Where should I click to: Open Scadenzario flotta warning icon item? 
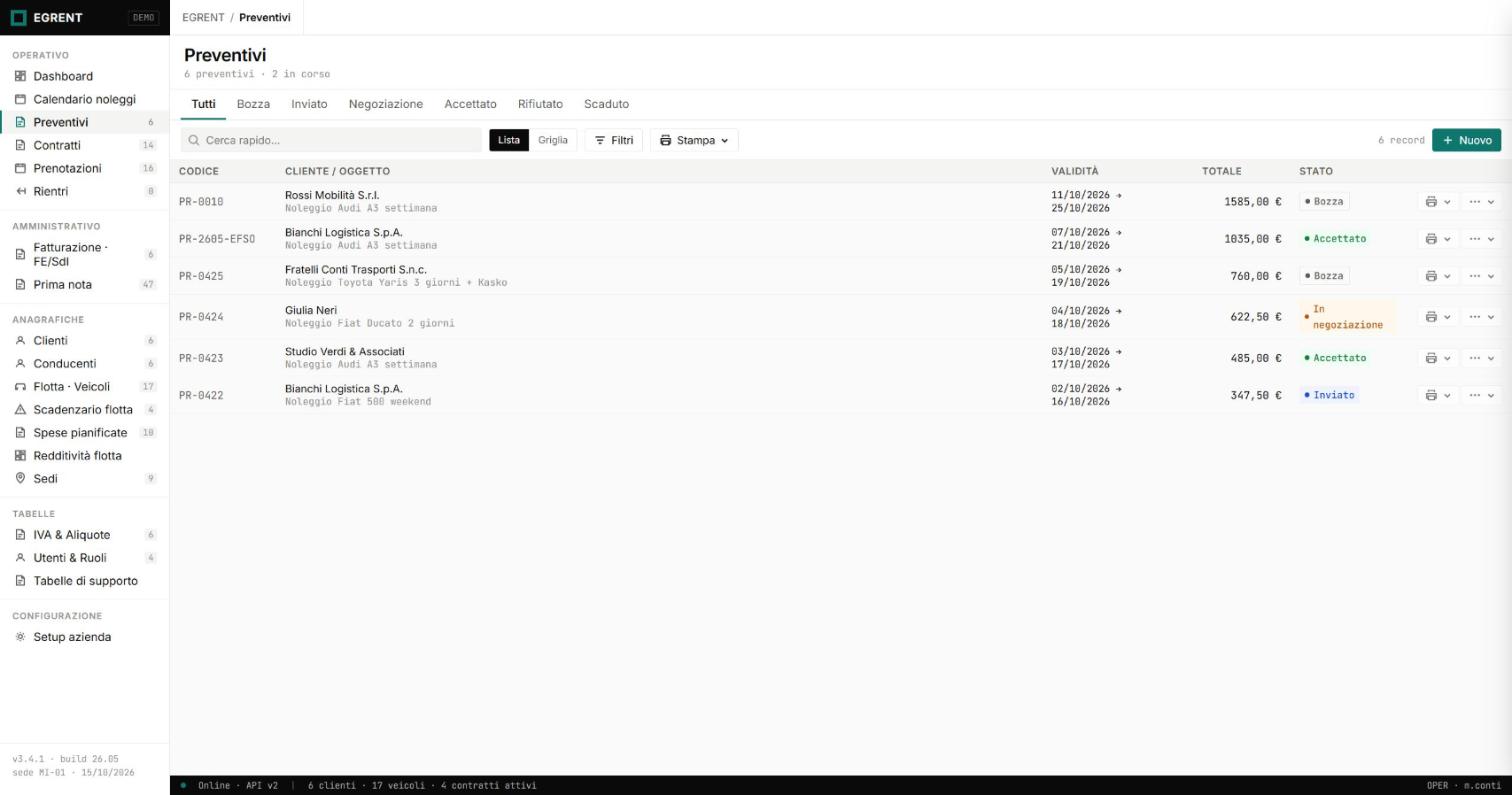84,409
